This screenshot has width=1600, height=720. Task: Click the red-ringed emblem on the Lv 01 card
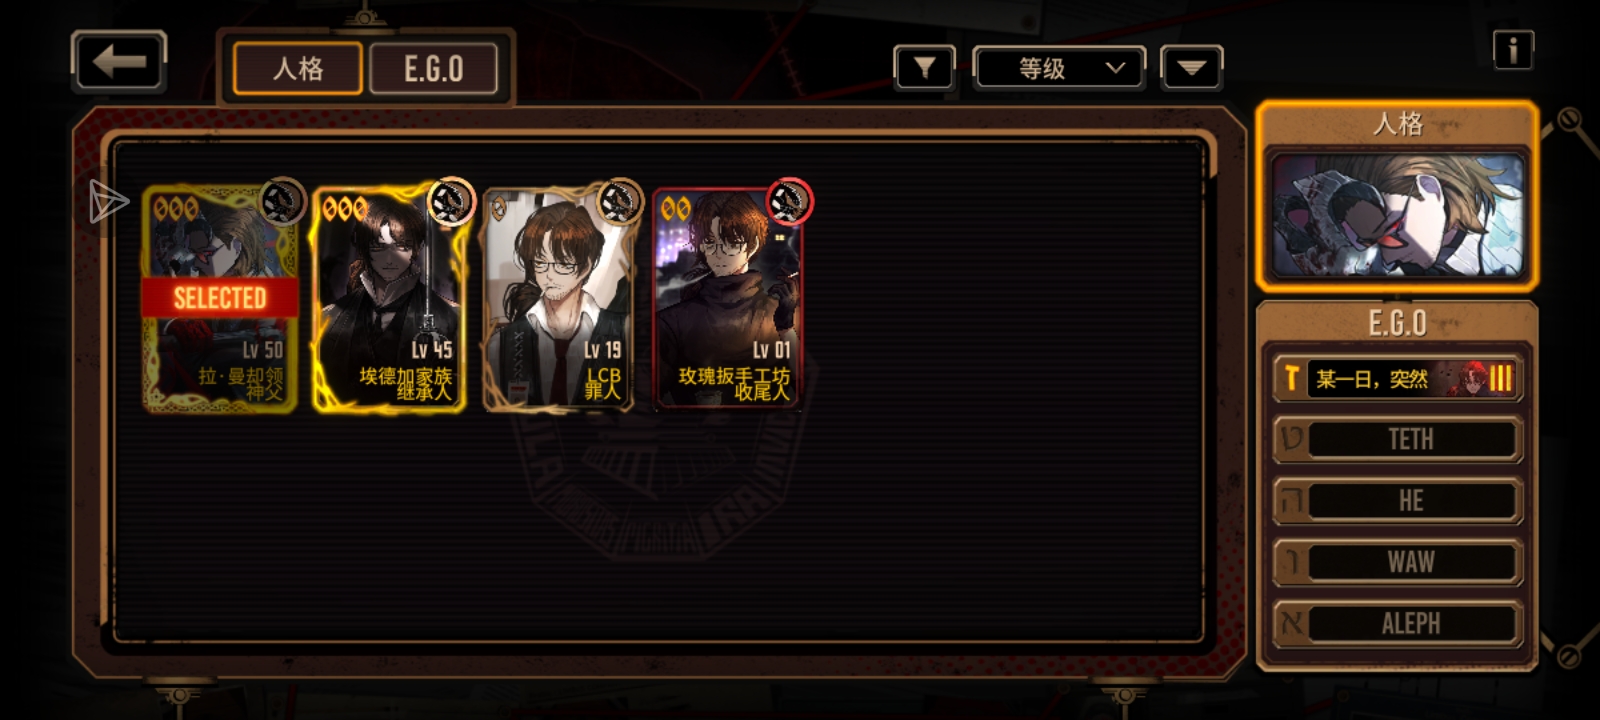(x=789, y=202)
